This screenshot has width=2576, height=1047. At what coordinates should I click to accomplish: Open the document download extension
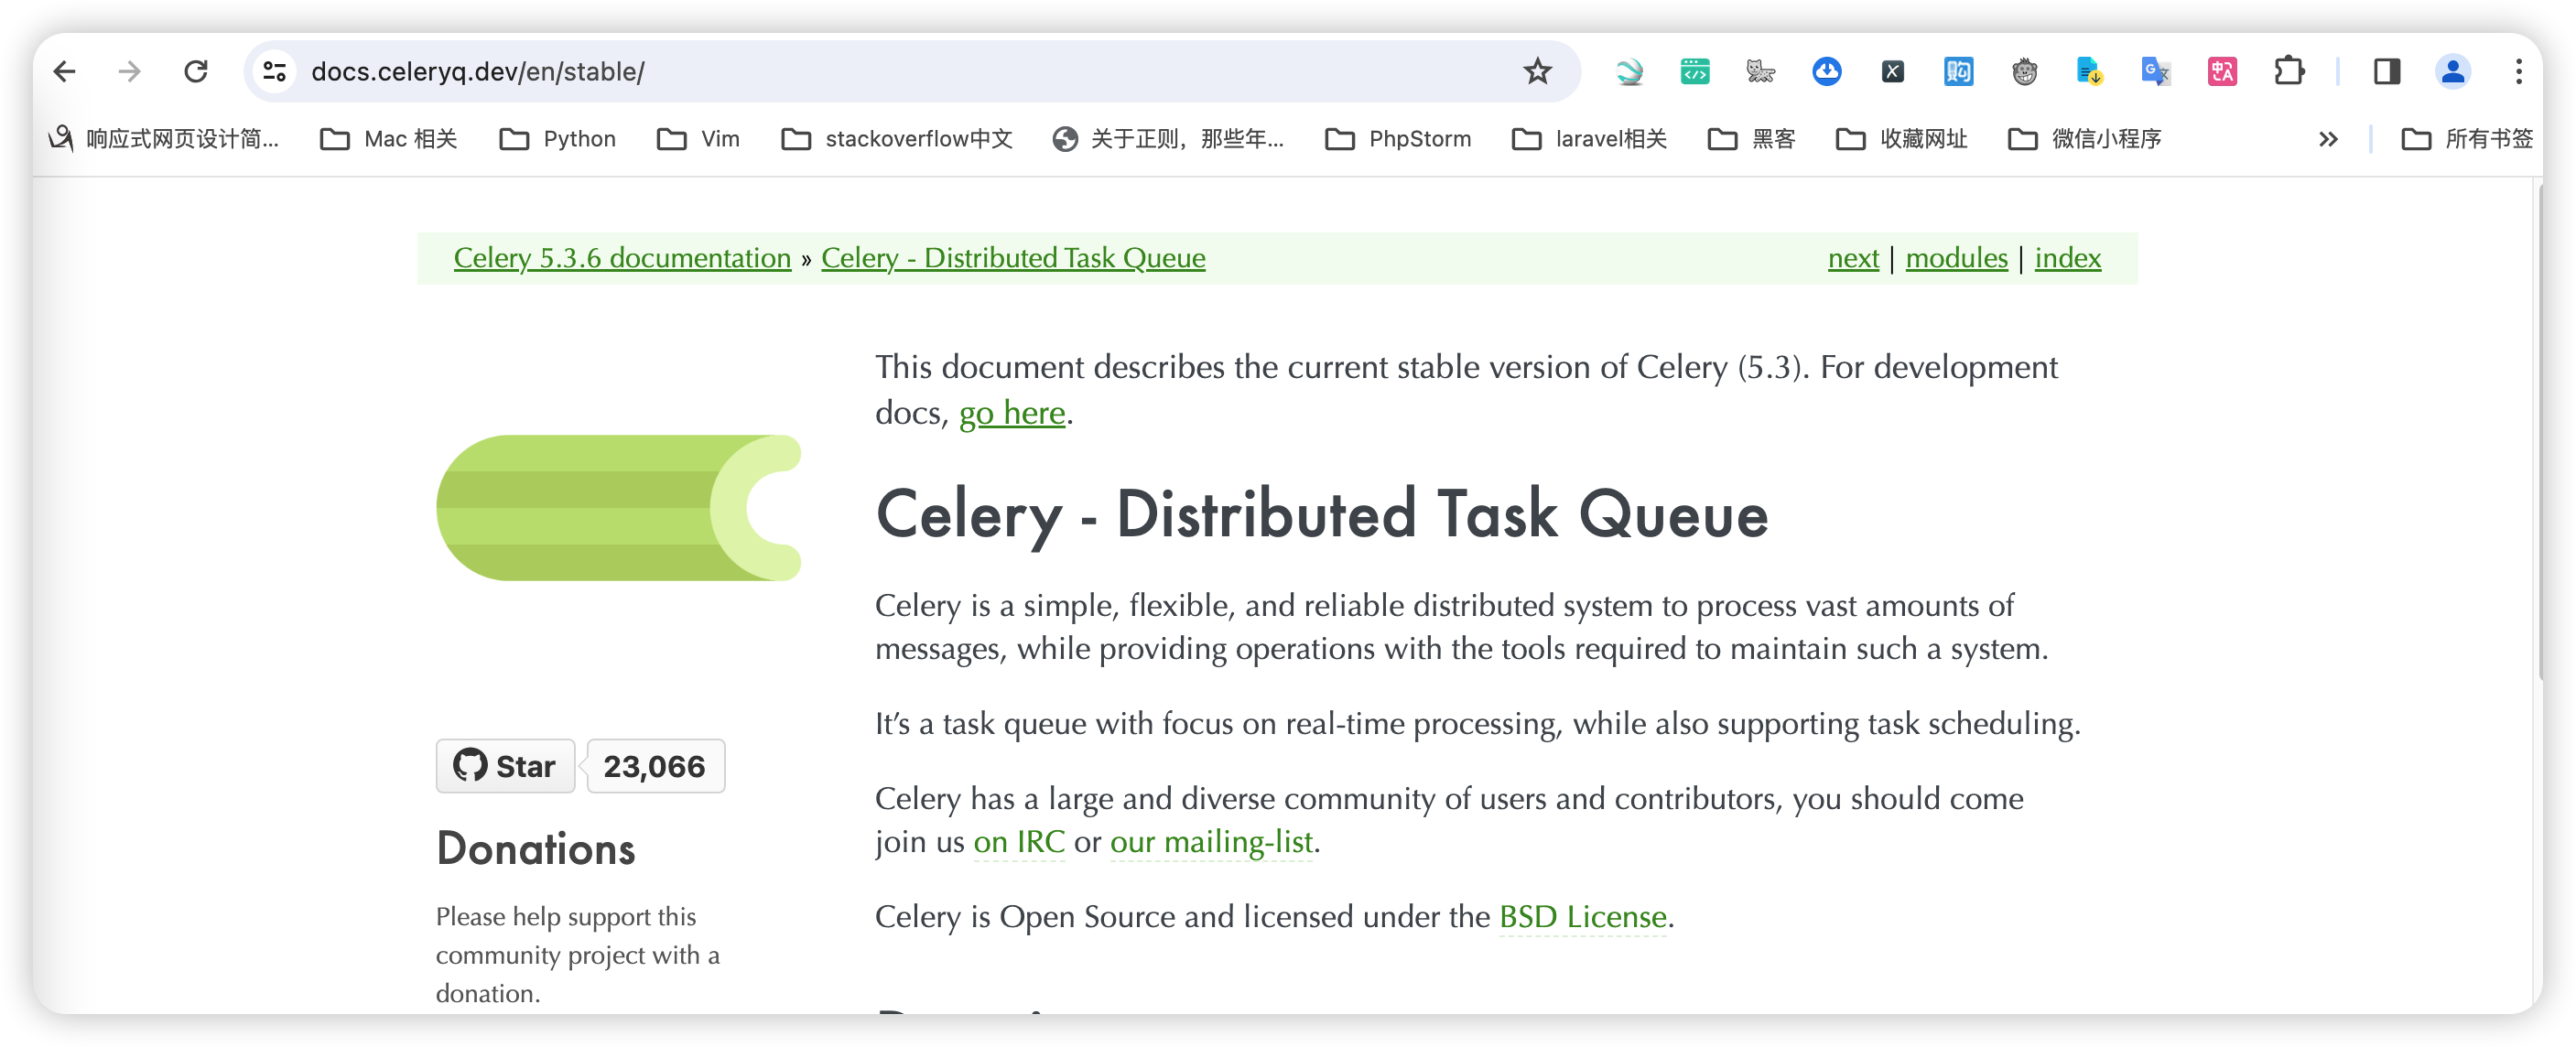2090,71
